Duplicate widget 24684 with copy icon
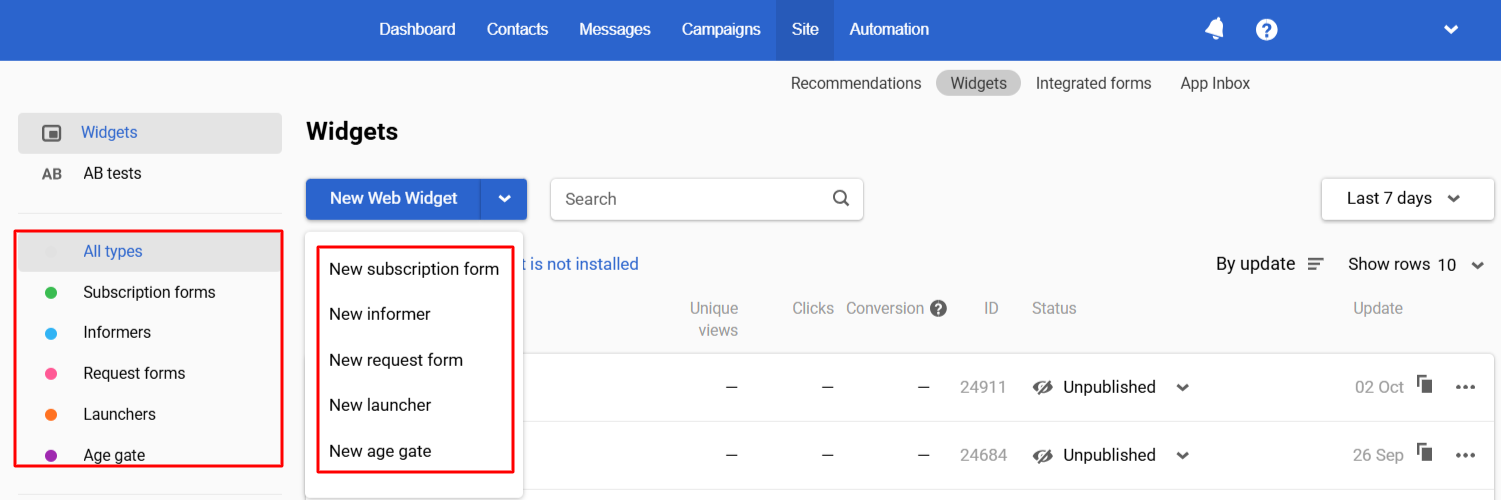The width and height of the screenshot is (1501, 500). pyautogui.click(x=1425, y=453)
